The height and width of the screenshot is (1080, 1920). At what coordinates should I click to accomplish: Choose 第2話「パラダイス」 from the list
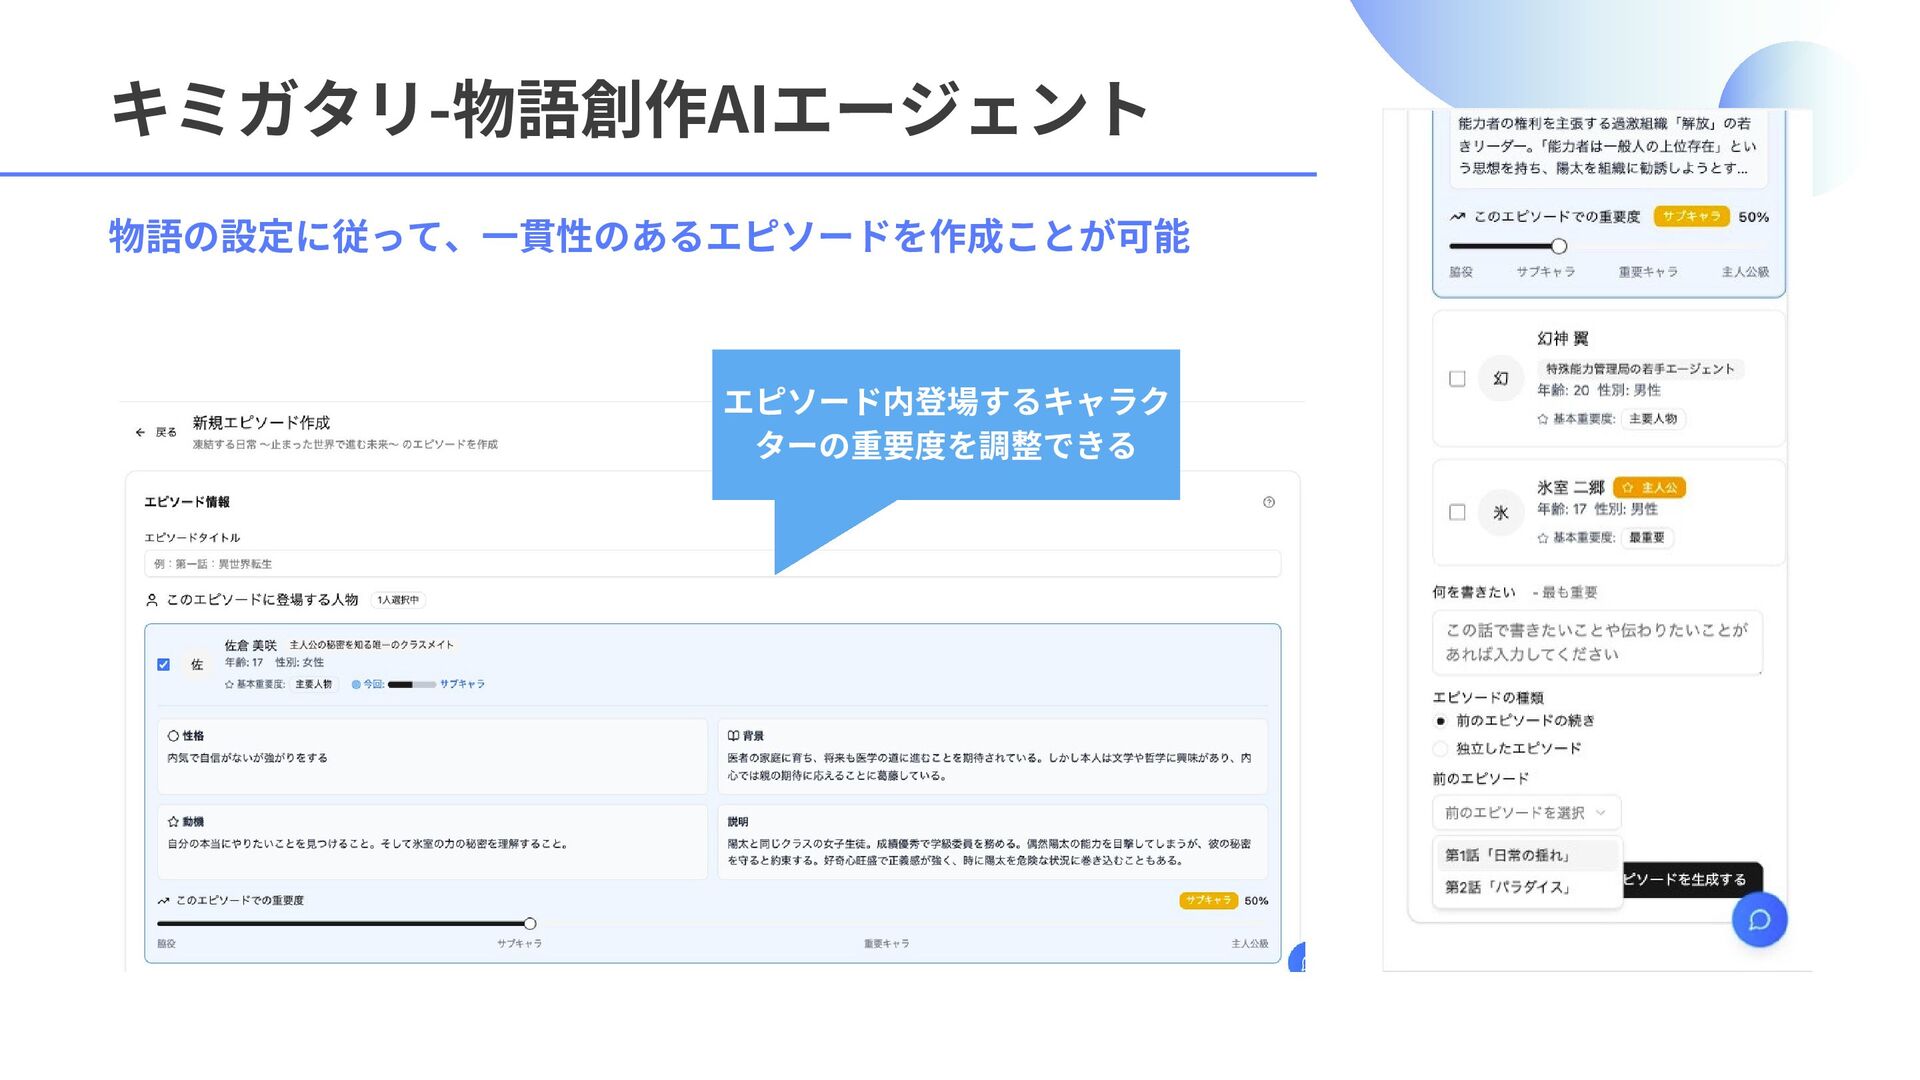coord(1508,887)
